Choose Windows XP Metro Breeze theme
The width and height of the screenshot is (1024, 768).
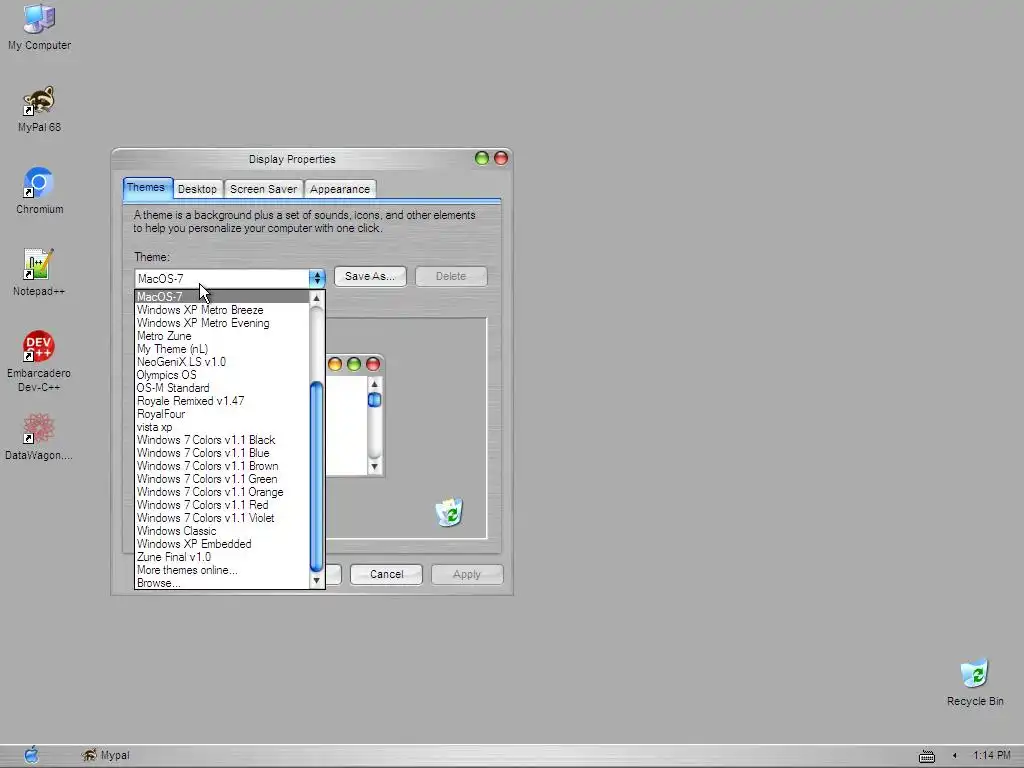221,310
